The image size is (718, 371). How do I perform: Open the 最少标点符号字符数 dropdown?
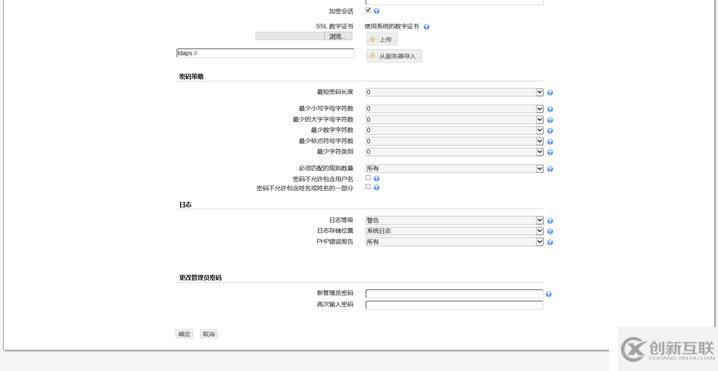click(454, 141)
